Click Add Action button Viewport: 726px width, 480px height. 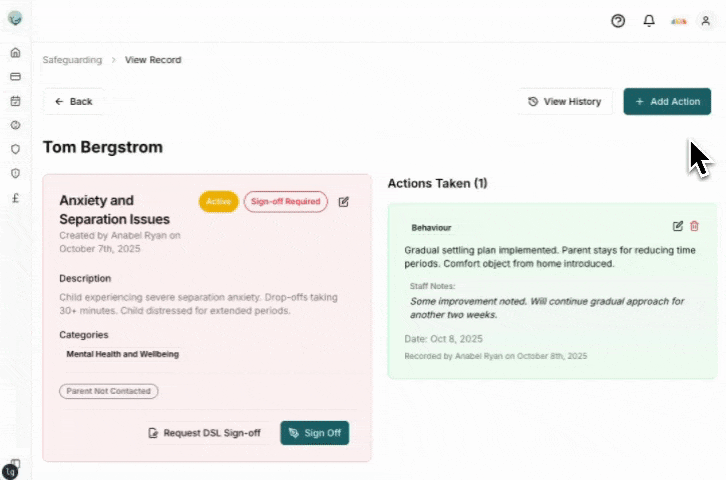(x=667, y=101)
